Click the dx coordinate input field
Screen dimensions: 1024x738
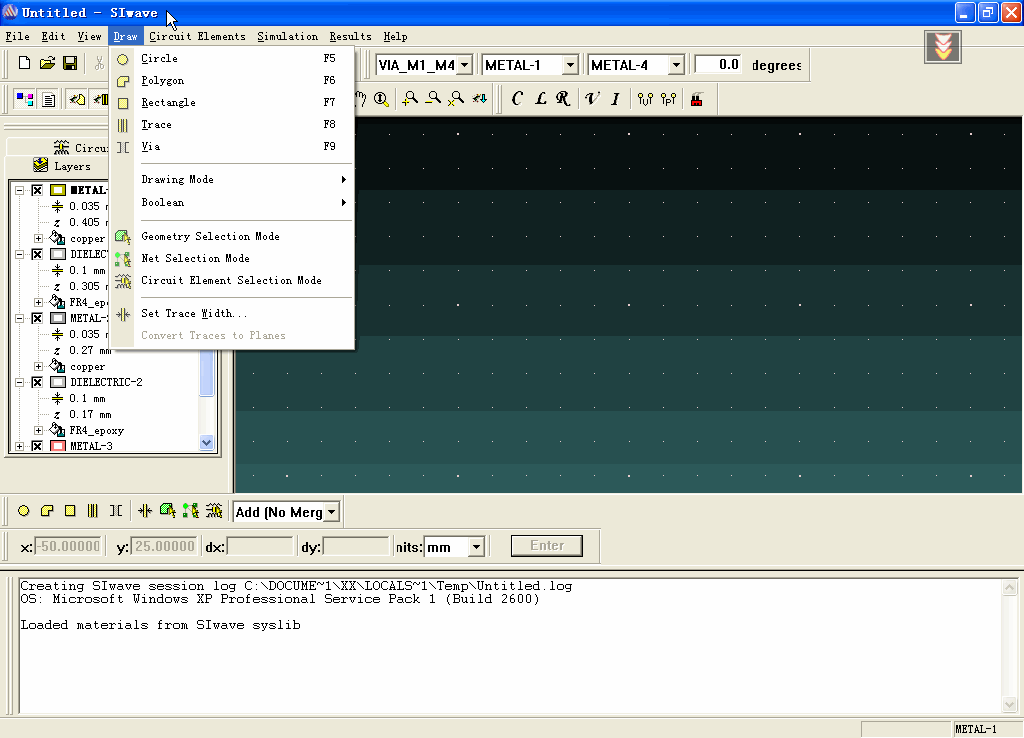coord(260,547)
